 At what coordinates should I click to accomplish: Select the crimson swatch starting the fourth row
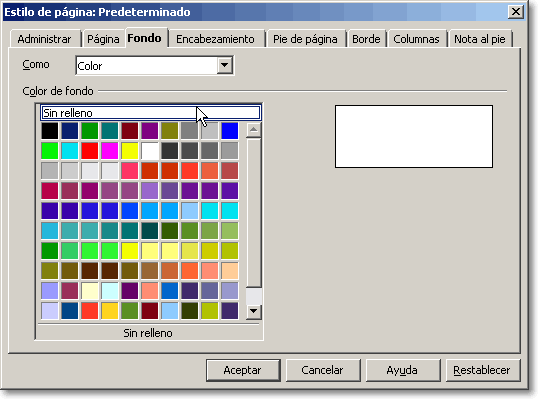tap(50, 190)
